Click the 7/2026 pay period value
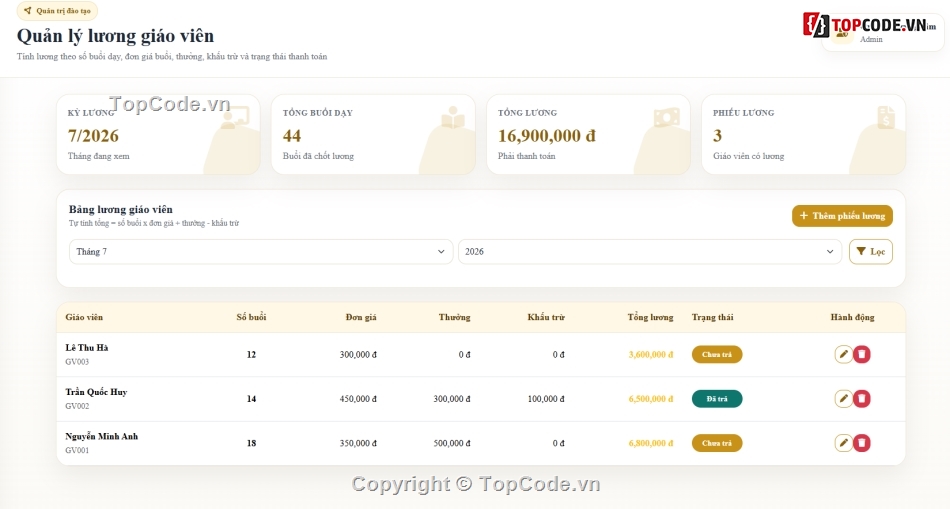 coord(93,136)
